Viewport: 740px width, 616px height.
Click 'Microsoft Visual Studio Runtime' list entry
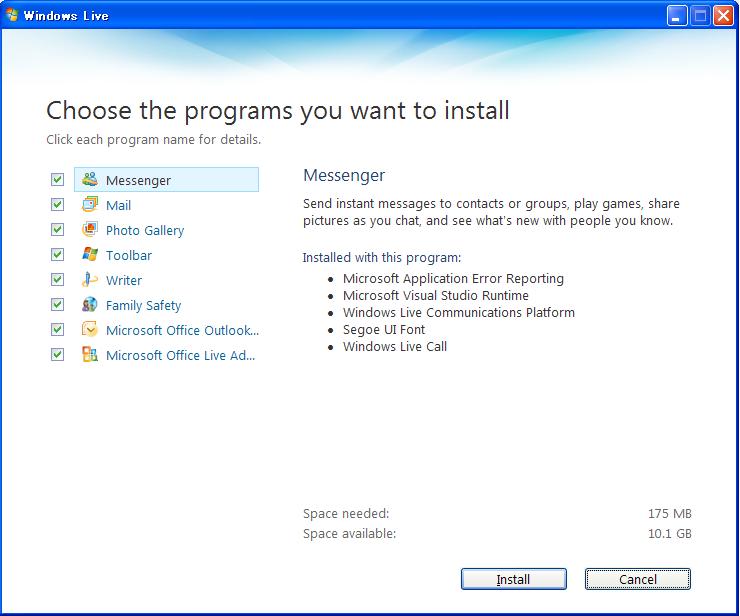[436, 295]
